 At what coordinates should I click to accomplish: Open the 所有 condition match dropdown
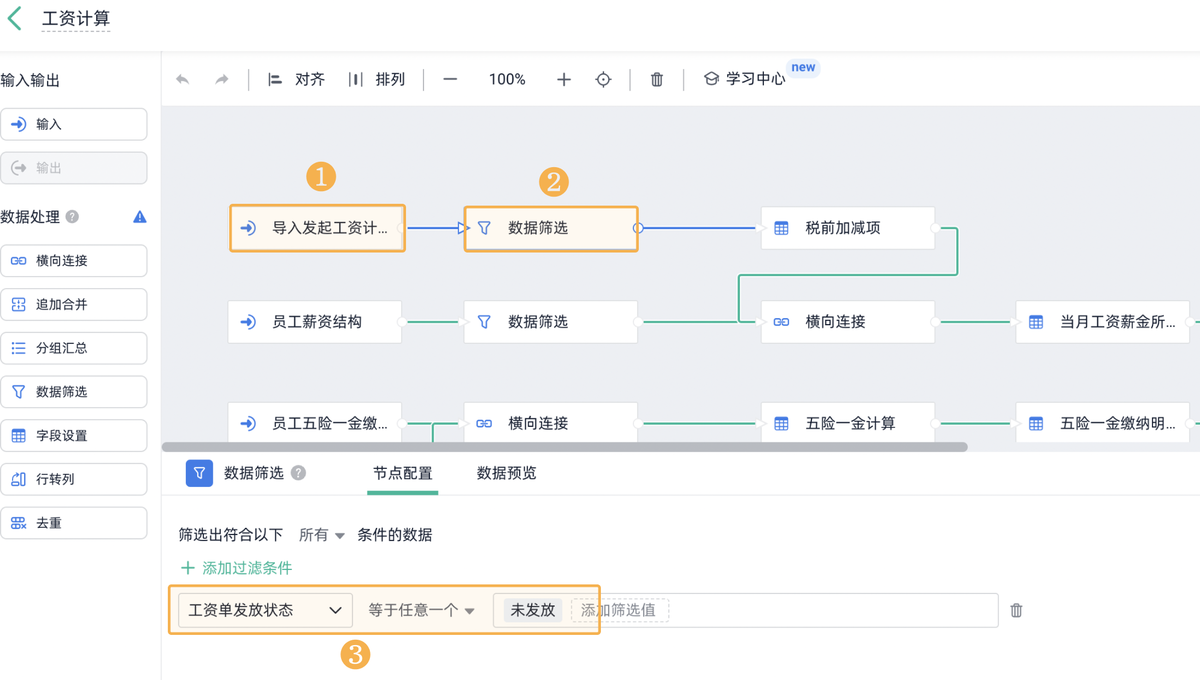(322, 535)
